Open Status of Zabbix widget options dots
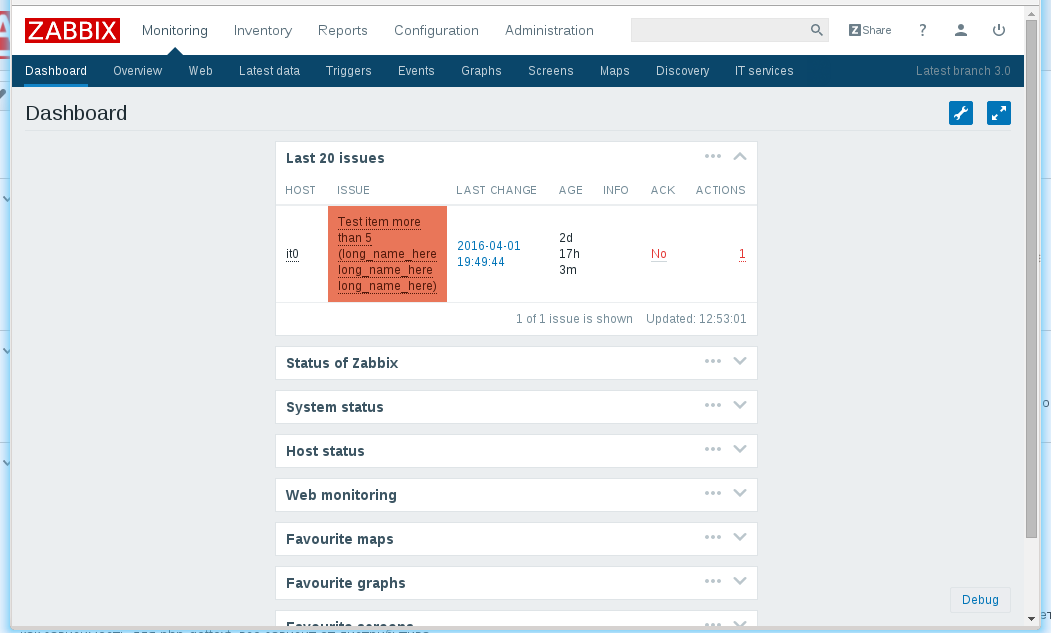Image resolution: width=1051 pixels, height=633 pixels. click(713, 361)
